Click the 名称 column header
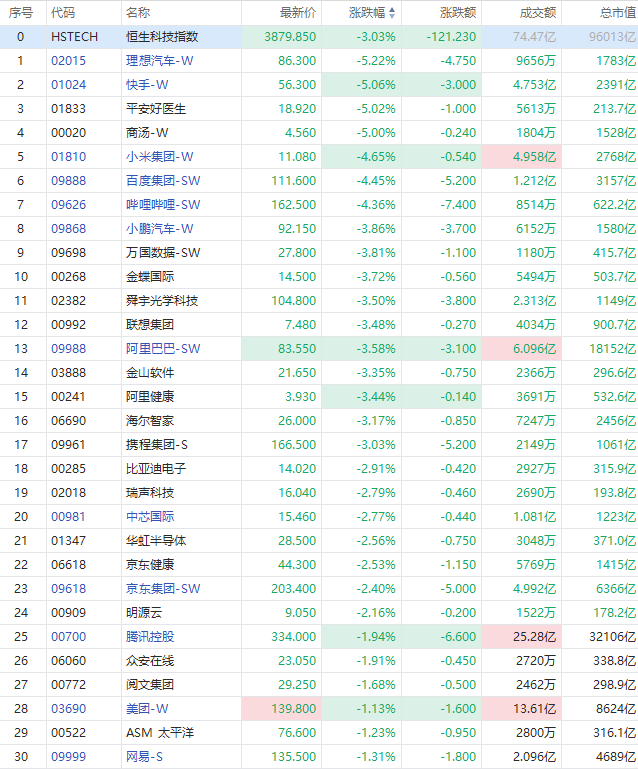Image resolution: width=638 pixels, height=769 pixels. 138,13
